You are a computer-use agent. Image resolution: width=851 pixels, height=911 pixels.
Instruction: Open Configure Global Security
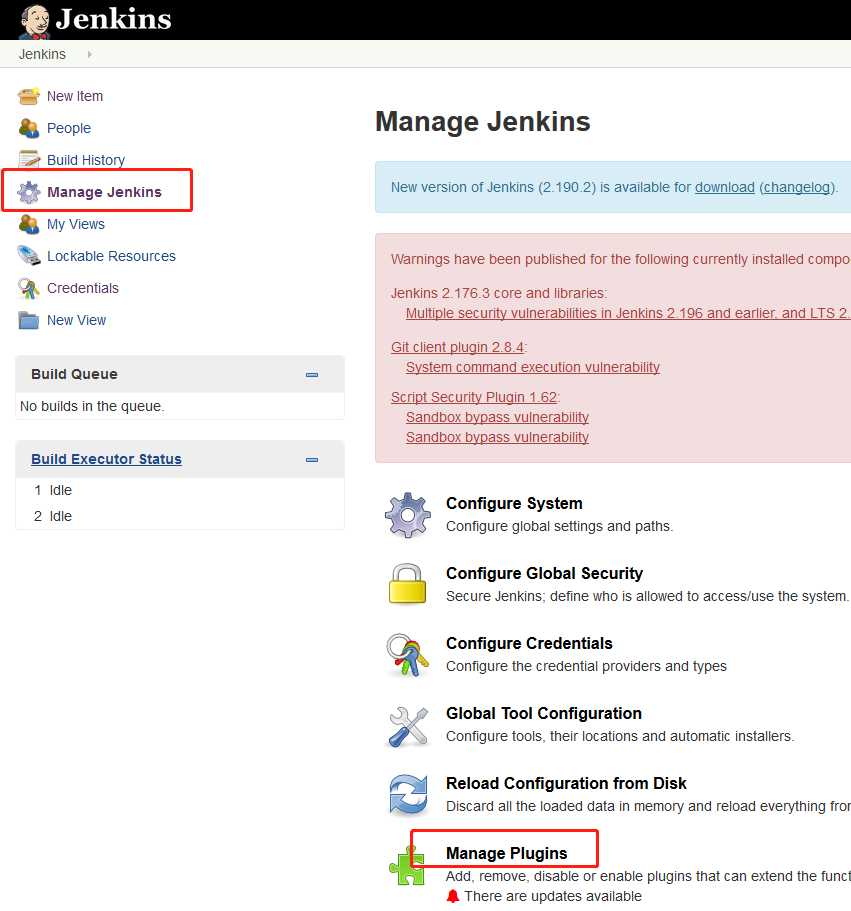(x=544, y=573)
